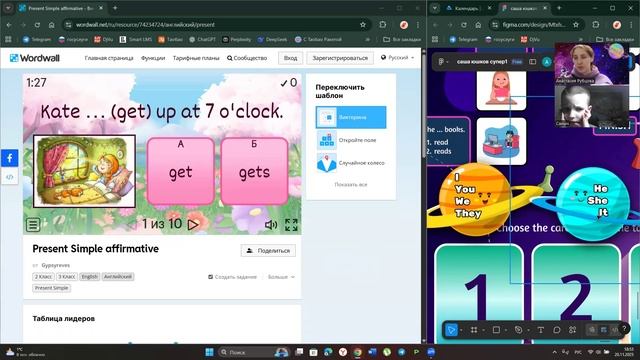Image resolution: width=640 pixels, height=360 pixels.
Task: Open "Тарифные планы" nav item
Action: pyautogui.click(x=196, y=58)
